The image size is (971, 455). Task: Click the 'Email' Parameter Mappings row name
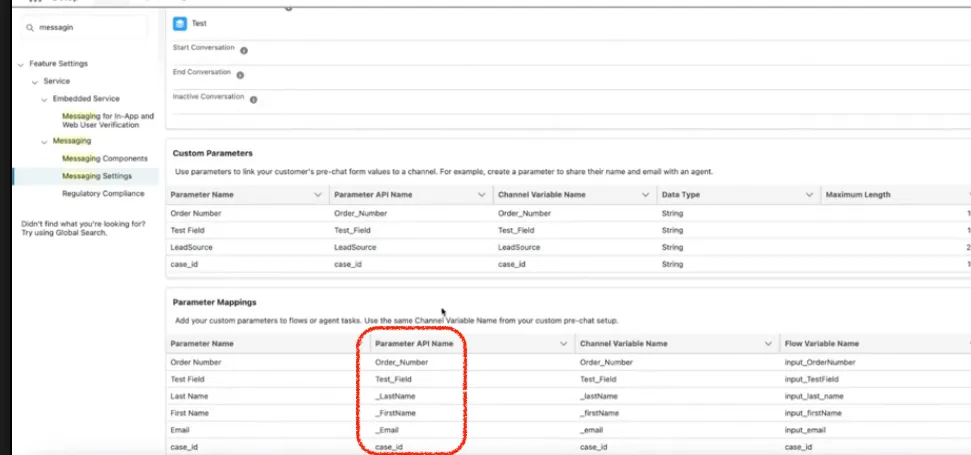point(180,430)
